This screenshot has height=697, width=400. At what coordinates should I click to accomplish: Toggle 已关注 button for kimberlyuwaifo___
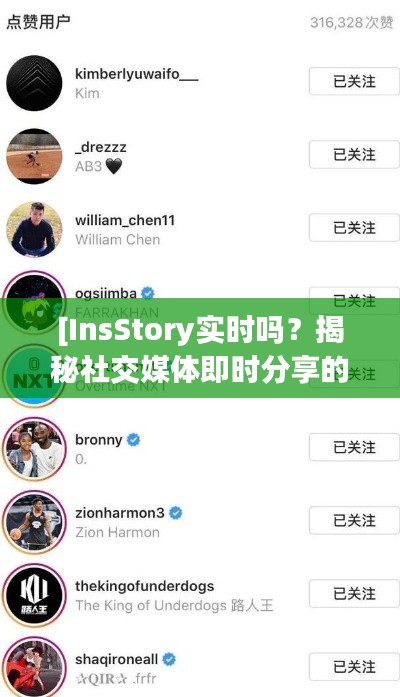click(x=354, y=81)
